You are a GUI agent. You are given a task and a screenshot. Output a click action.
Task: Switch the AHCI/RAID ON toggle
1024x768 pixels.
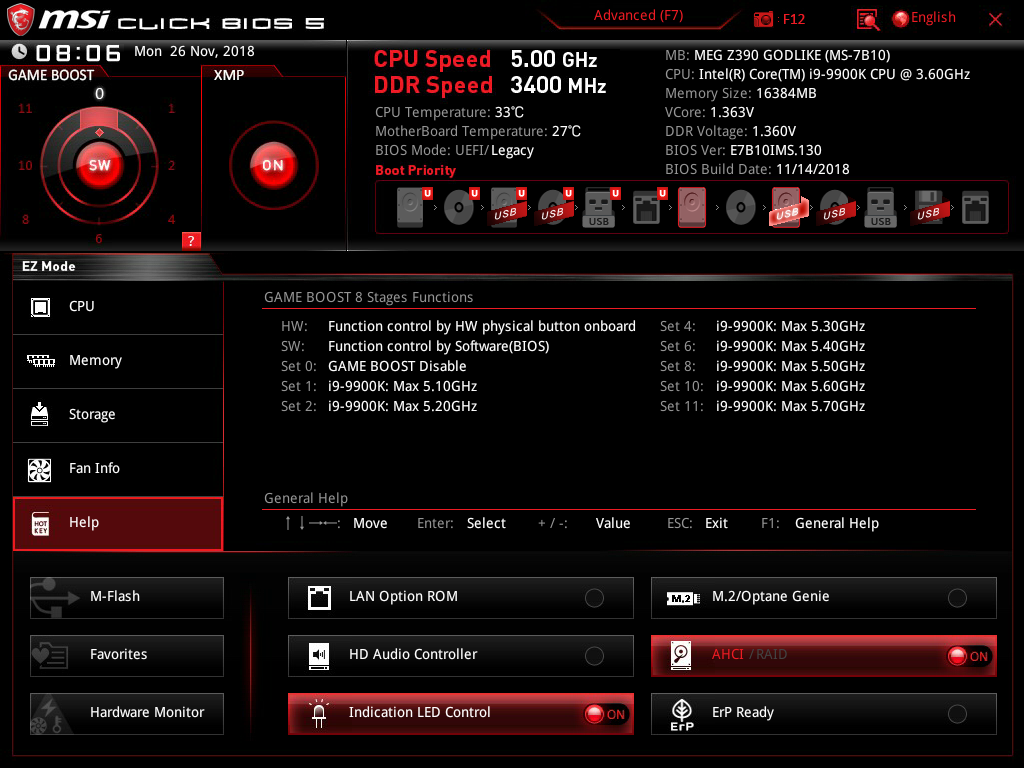969,656
